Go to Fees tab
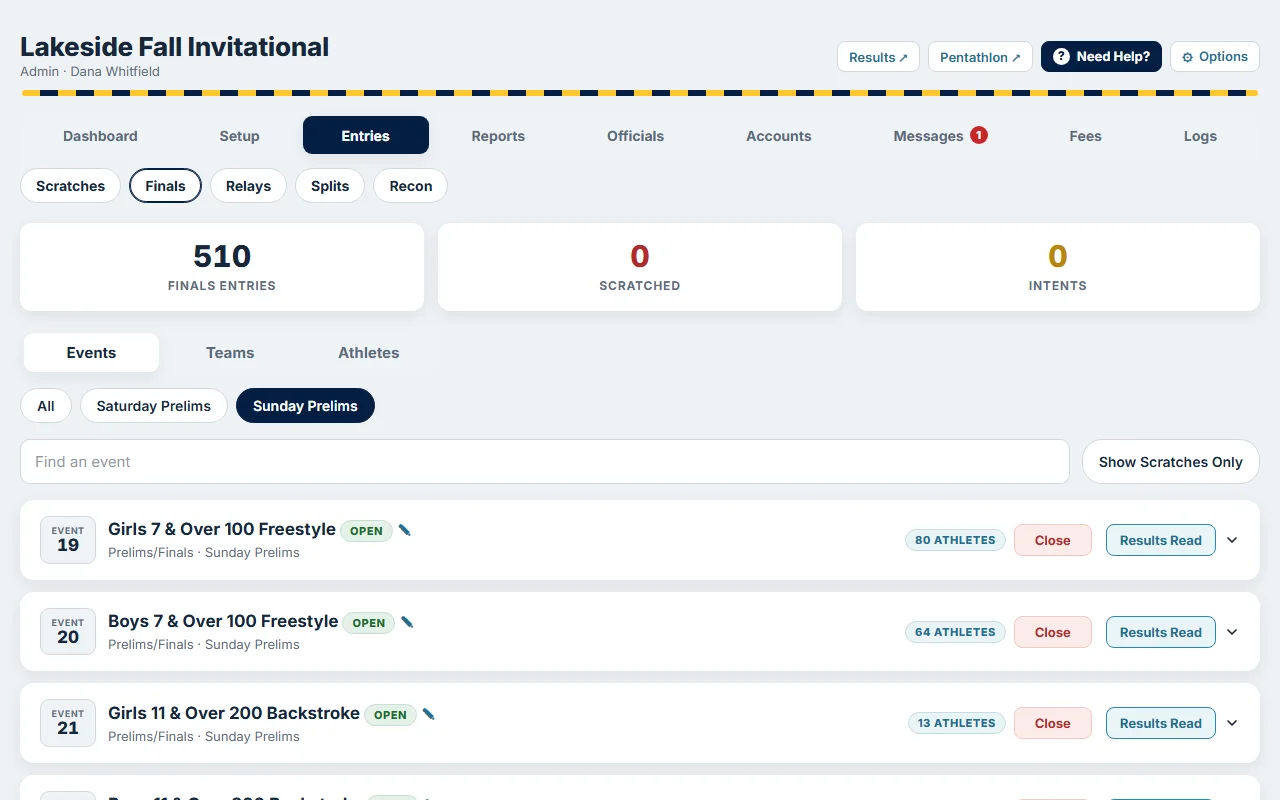 pyautogui.click(x=1085, y=136)
